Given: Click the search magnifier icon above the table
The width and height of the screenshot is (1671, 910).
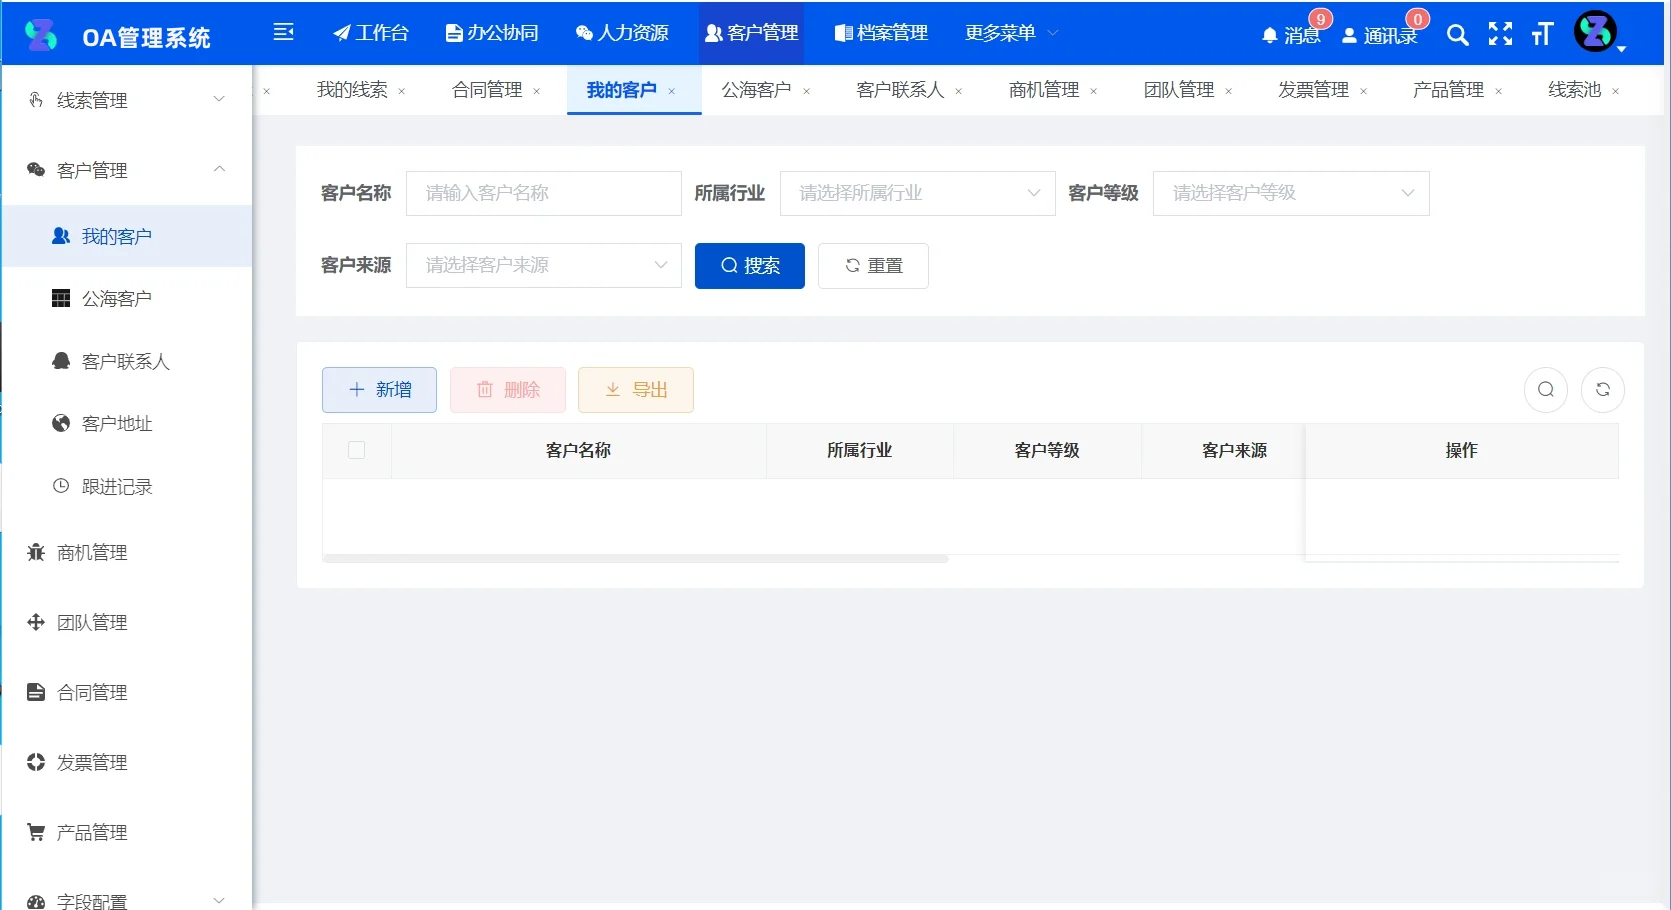Looking at the screenshot, I should (1545, 390).
